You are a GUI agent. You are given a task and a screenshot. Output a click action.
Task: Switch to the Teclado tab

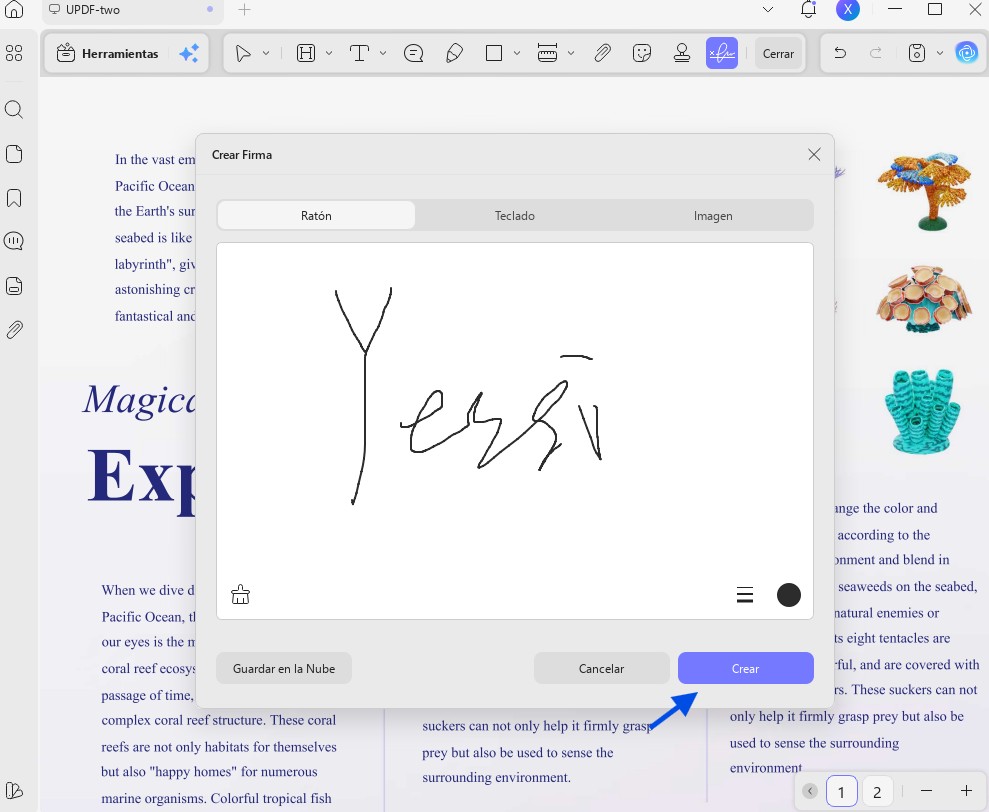(x=515, y=216)
